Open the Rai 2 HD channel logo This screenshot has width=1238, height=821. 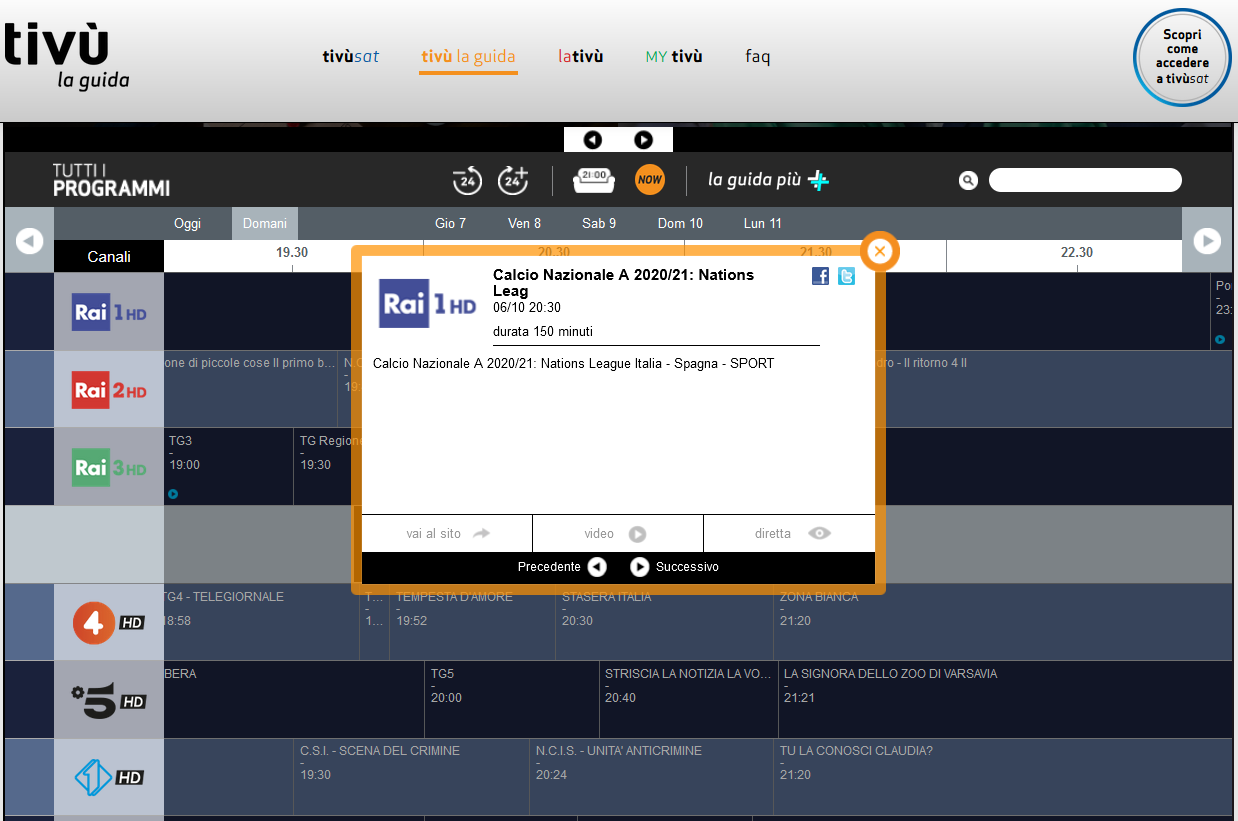coord(109,390)
